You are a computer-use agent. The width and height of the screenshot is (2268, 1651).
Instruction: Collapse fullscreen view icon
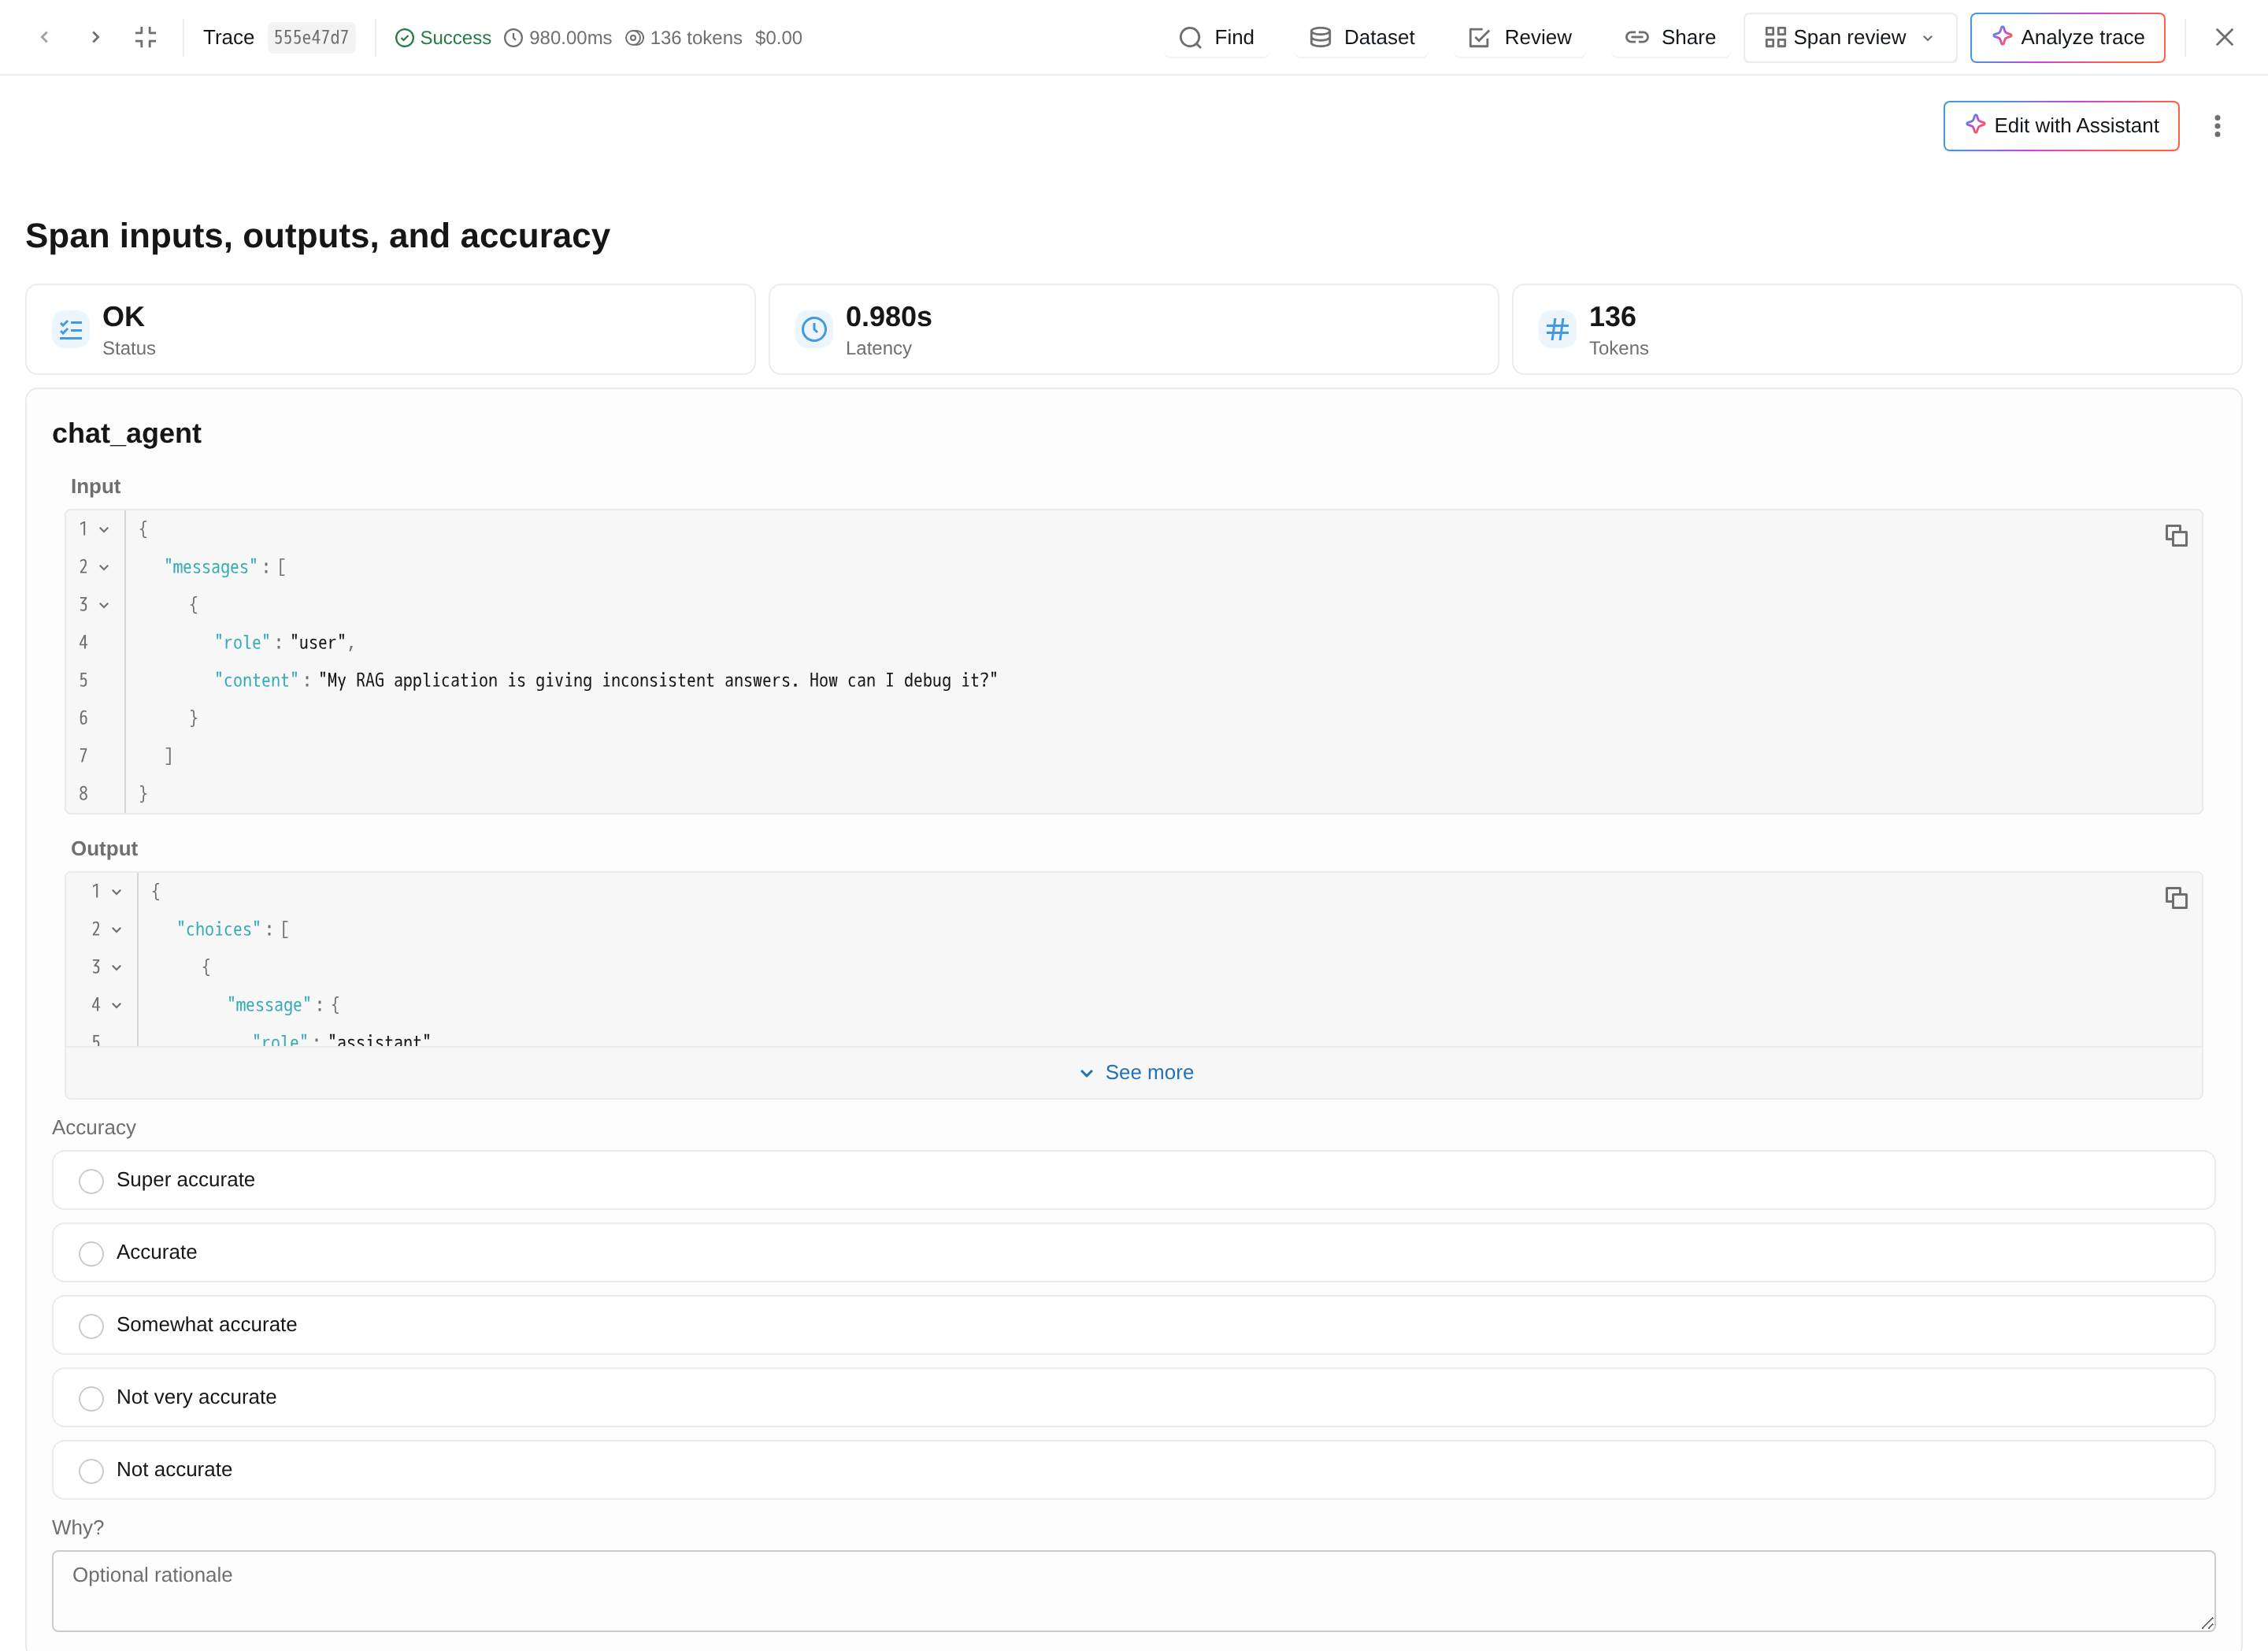coord(146,37)
